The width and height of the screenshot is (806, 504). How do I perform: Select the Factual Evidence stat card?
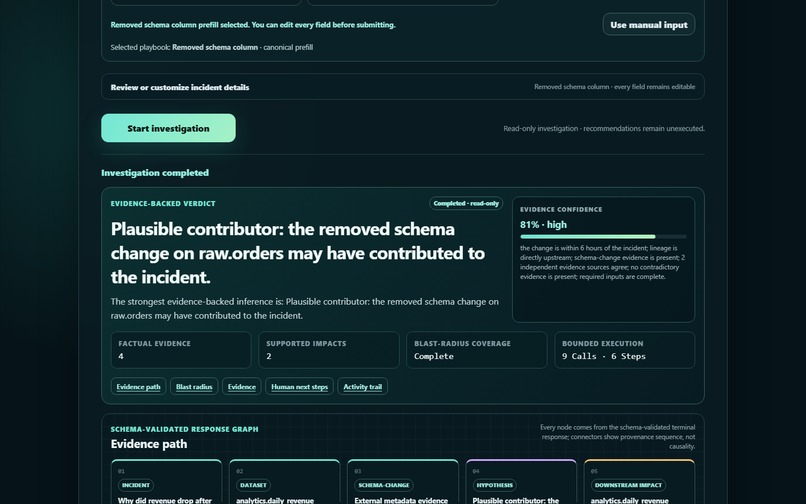pos(181,350)
